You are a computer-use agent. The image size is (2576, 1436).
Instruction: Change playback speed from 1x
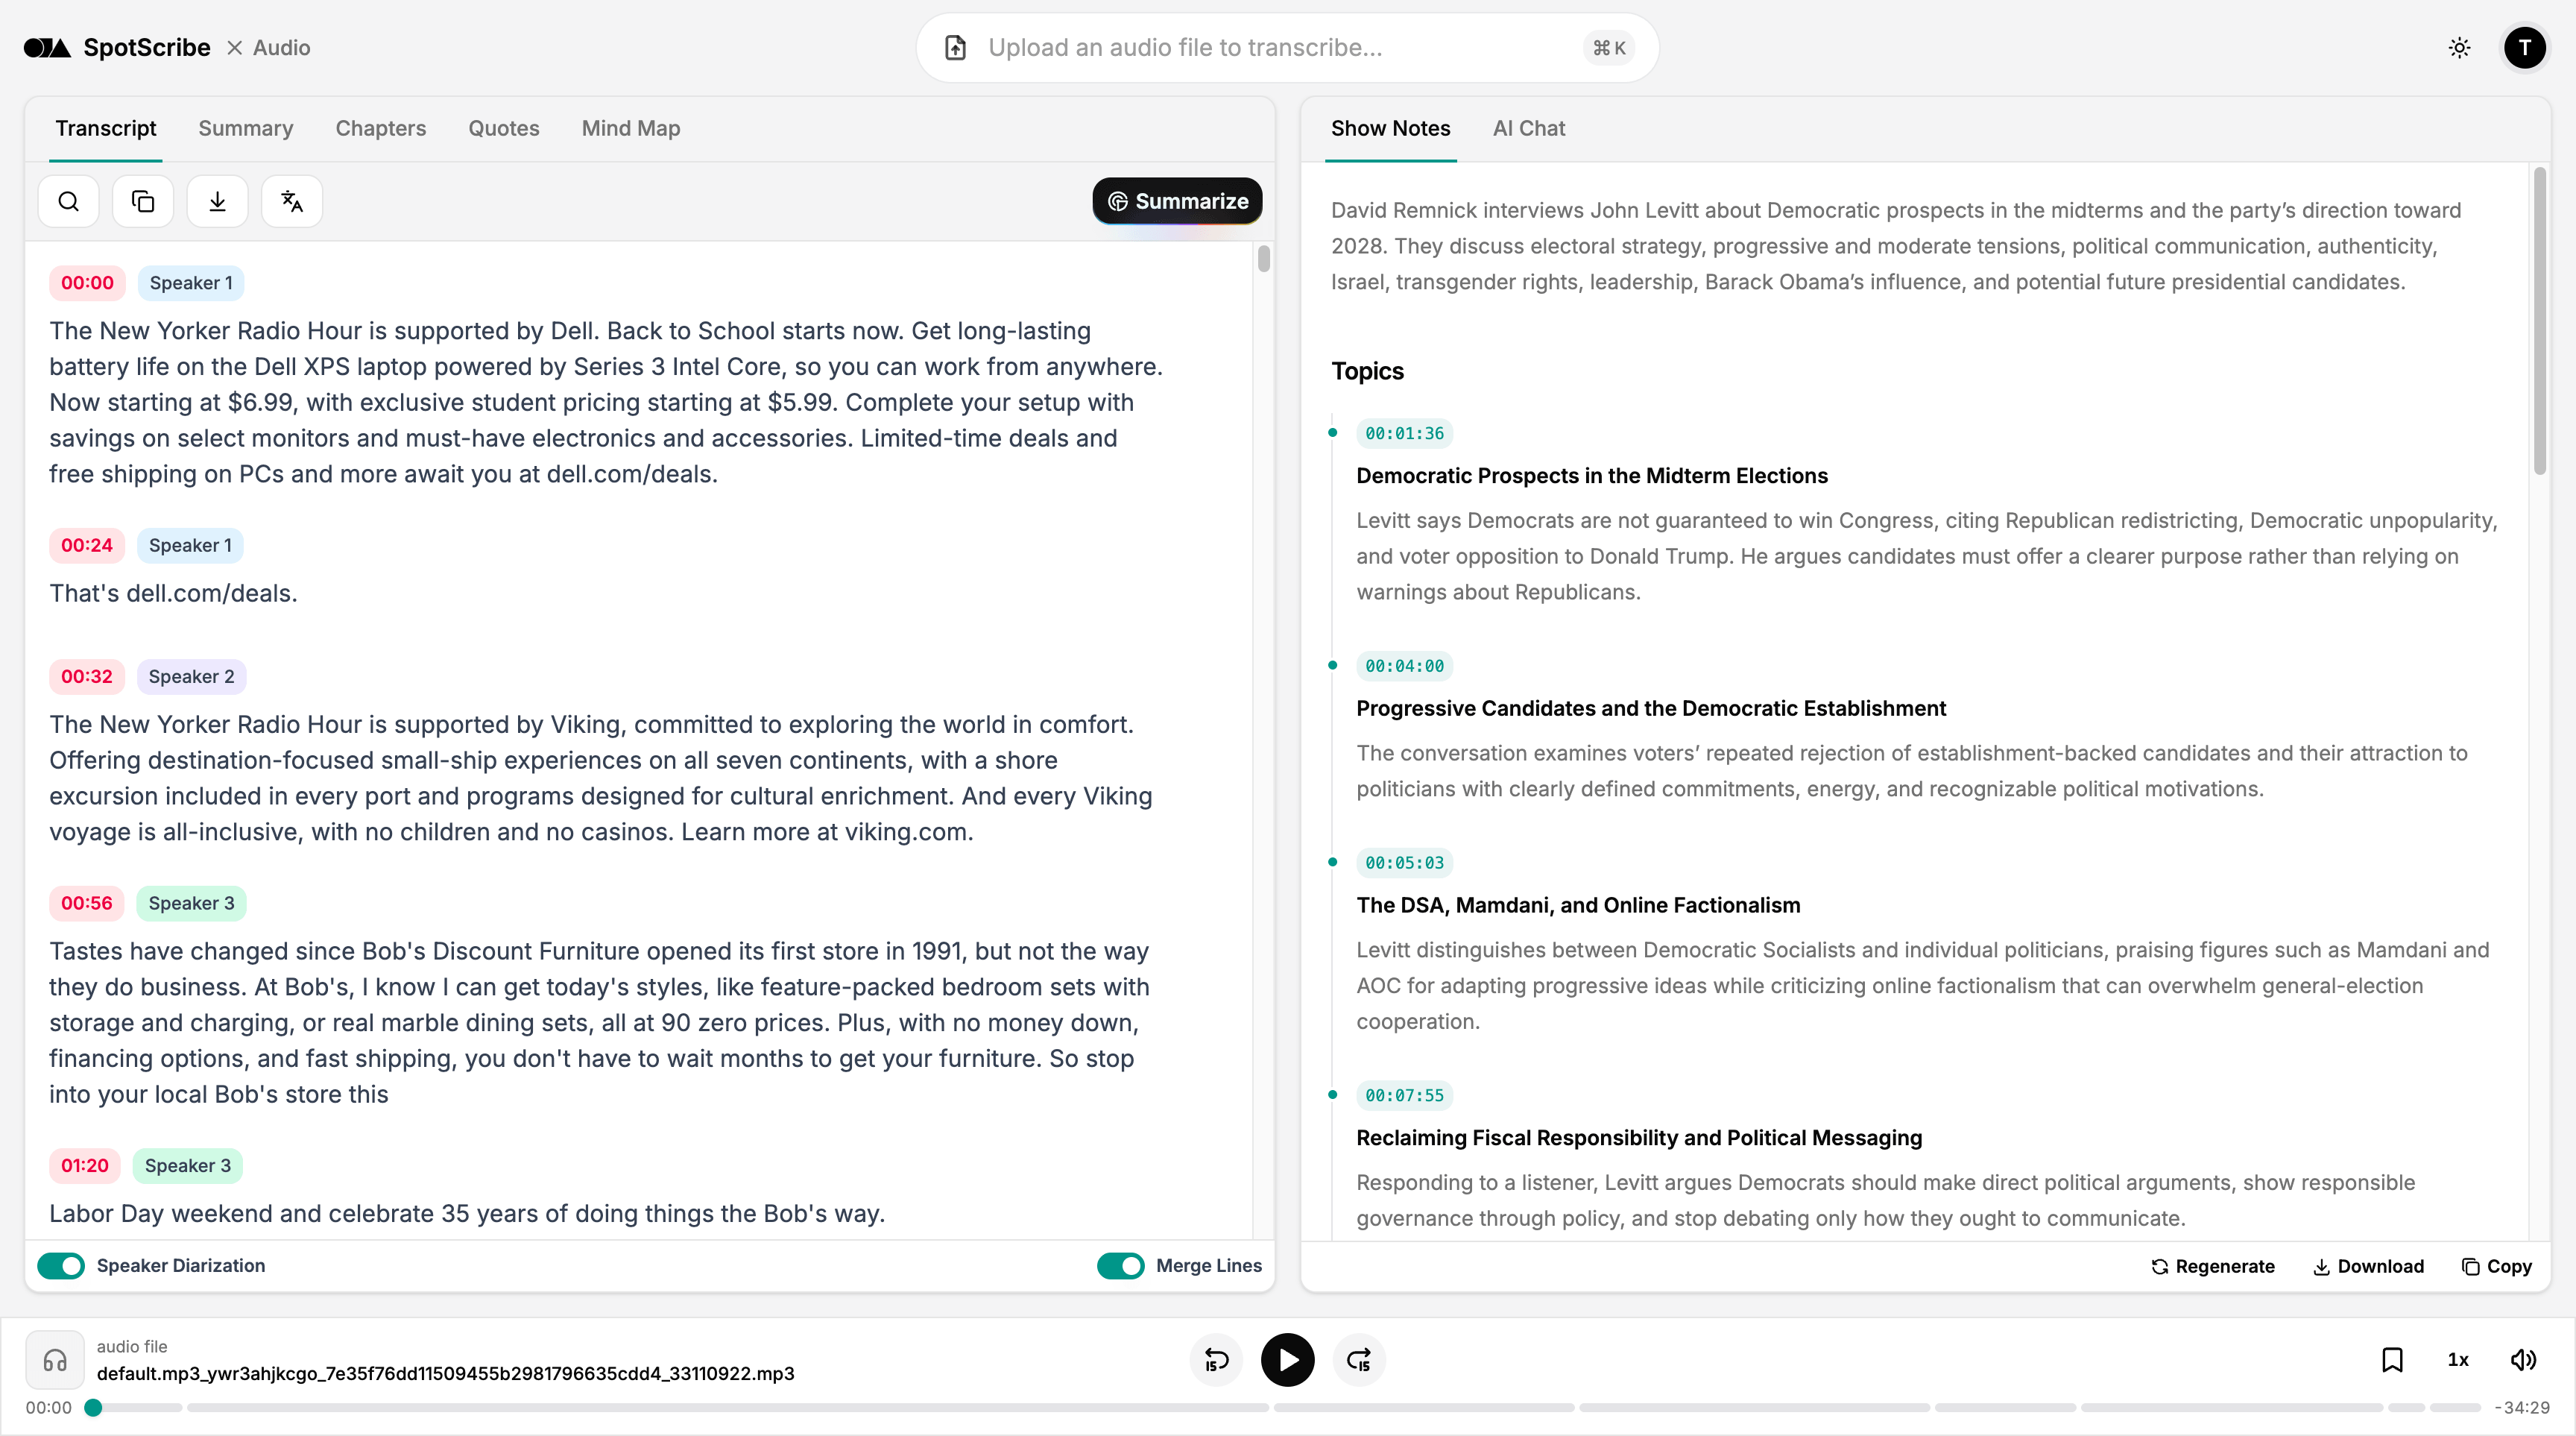pyautogui.click(x=2458, y=1360)
